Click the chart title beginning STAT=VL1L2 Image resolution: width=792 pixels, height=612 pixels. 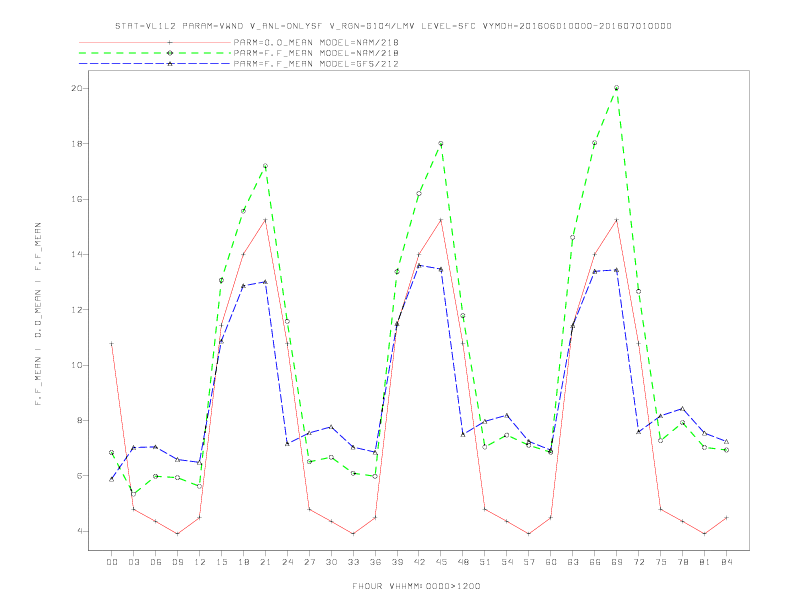[x=393, y=26]
